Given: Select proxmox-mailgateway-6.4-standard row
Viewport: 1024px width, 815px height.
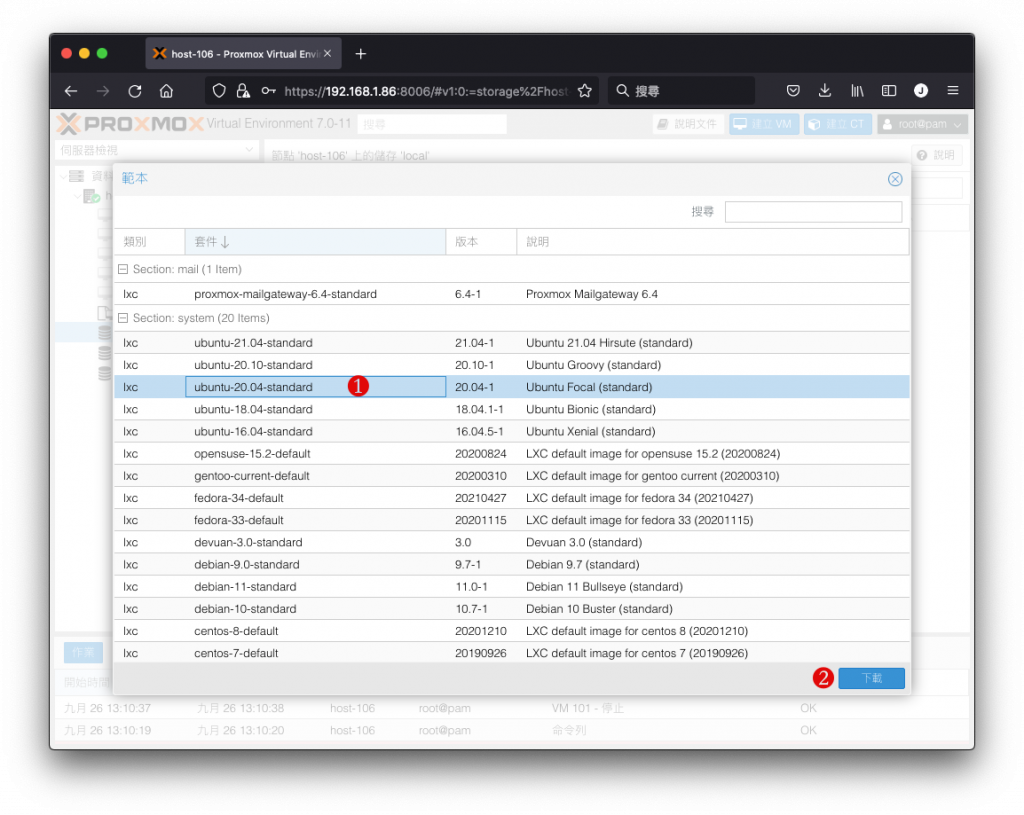Looking at the screenshot, I should tap(511, 294).
